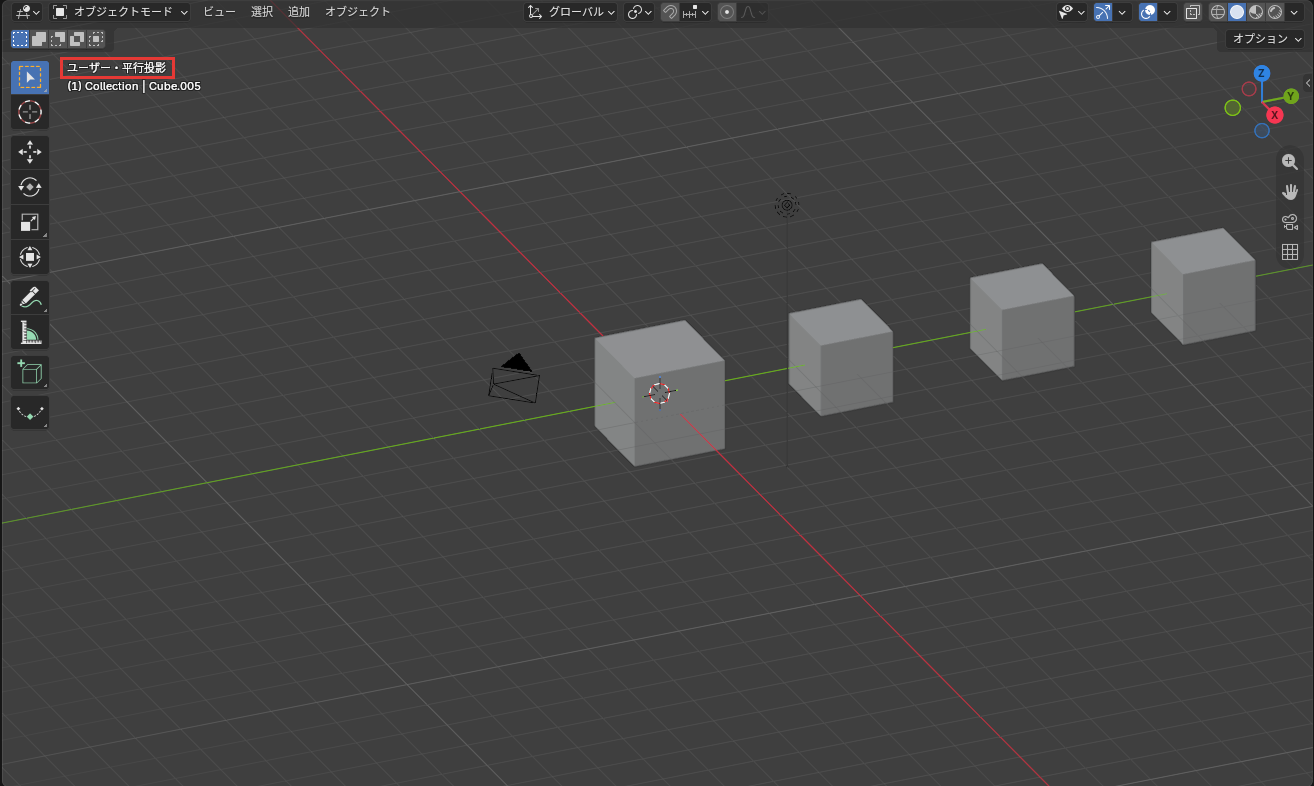This screenshot has height=786, width=1314.
Task: Toggle viewport overlays
Action: tap(1148, 12)
